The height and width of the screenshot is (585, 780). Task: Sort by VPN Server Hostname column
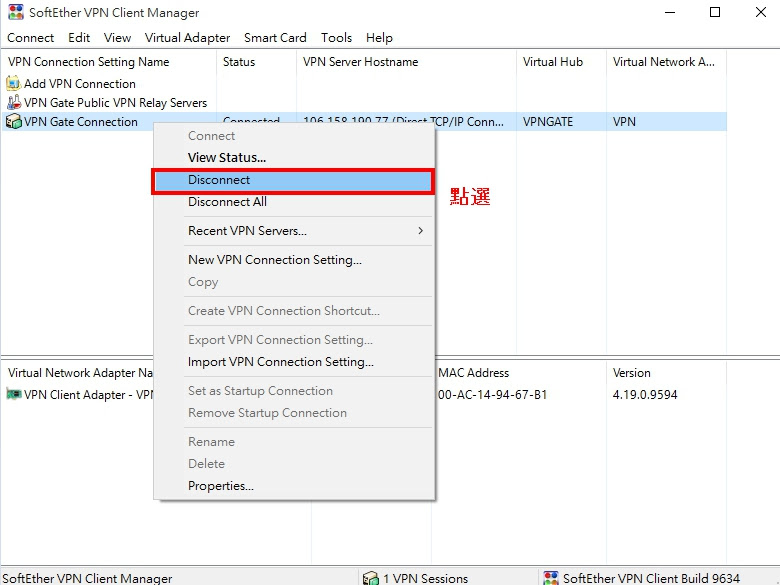[x=406, y=62]
